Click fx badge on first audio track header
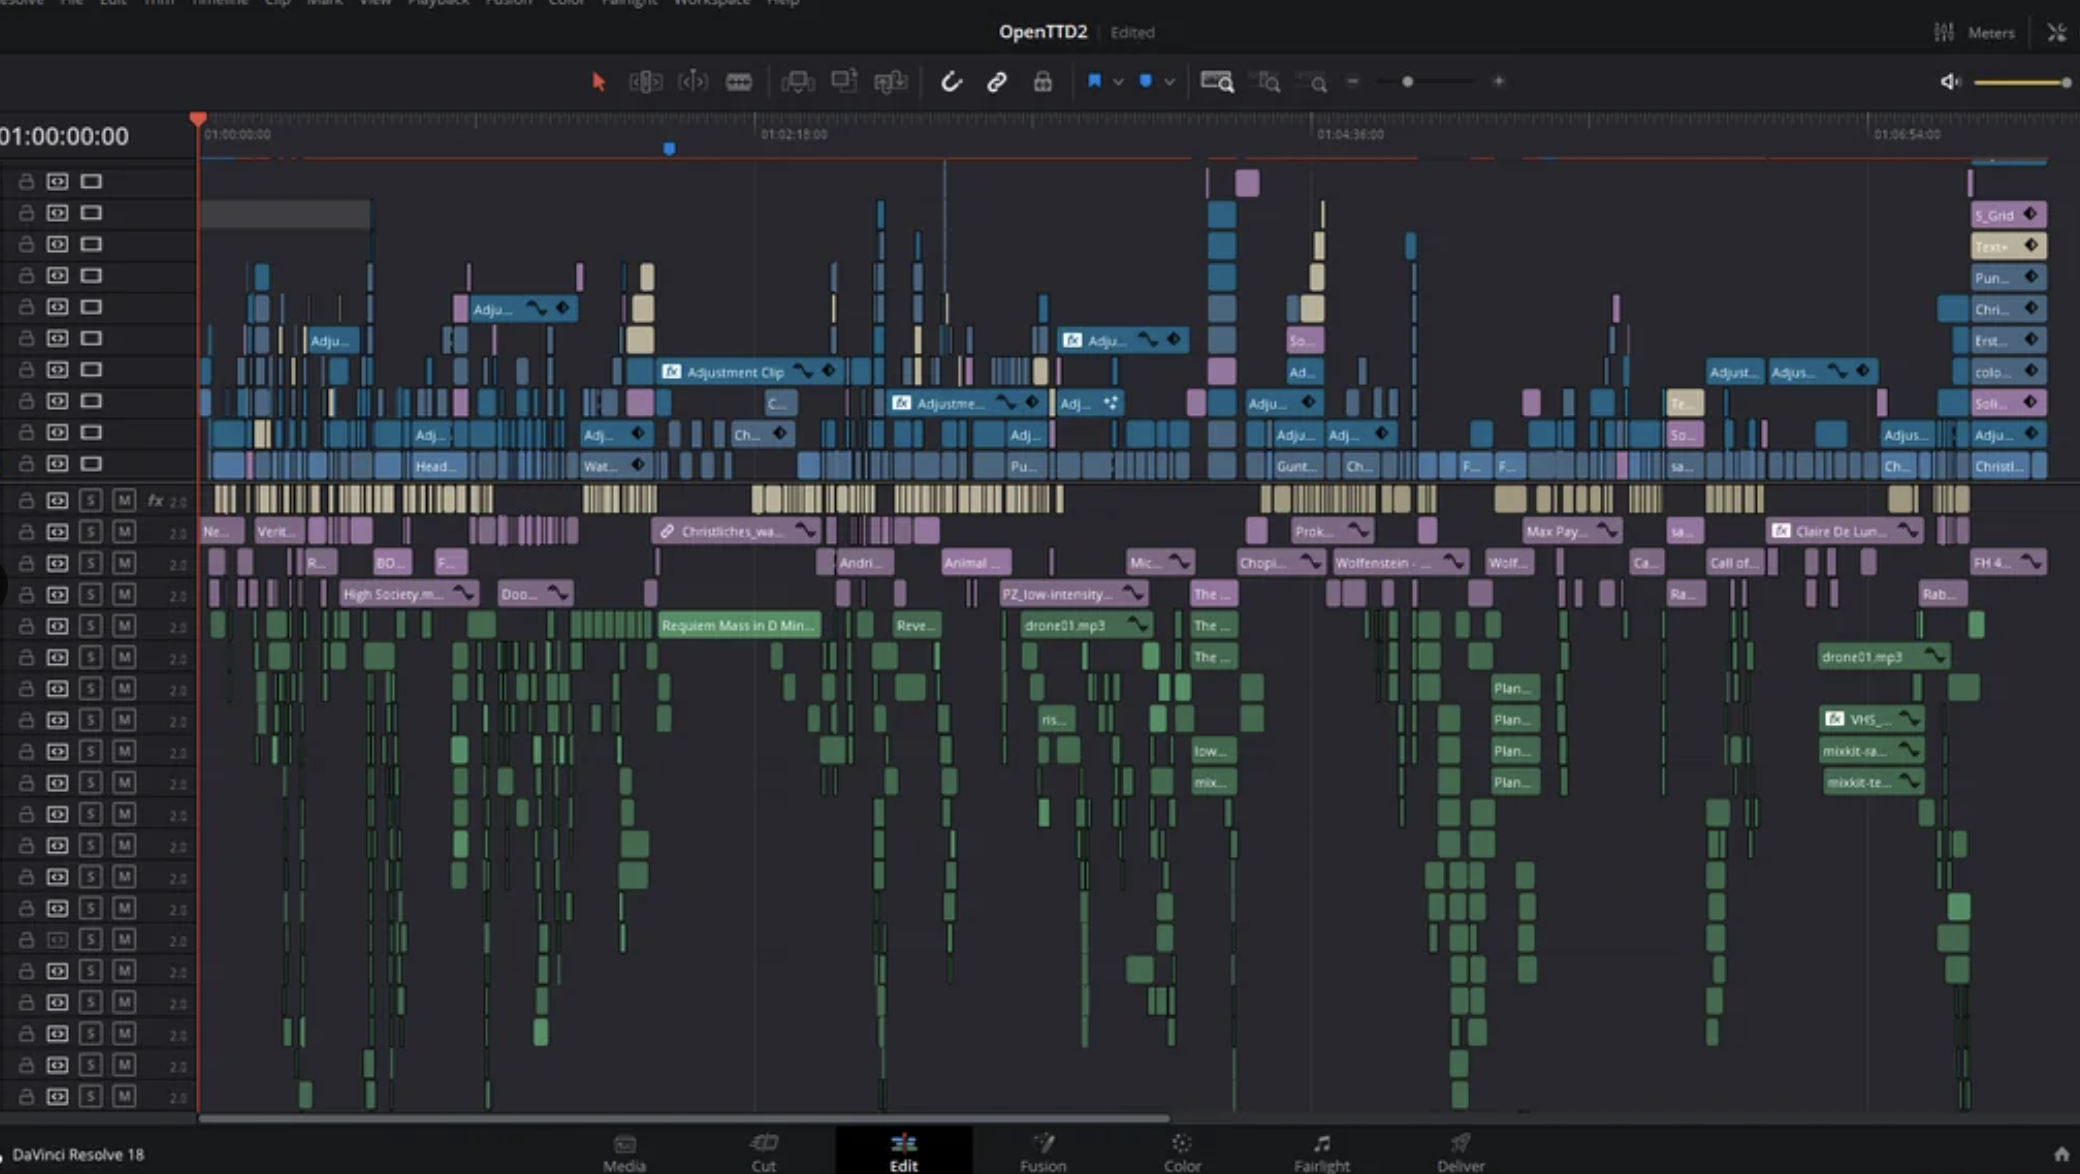Image resolution: width=2080 pixels, height=1174 pixels. click(x=155, y=500)
